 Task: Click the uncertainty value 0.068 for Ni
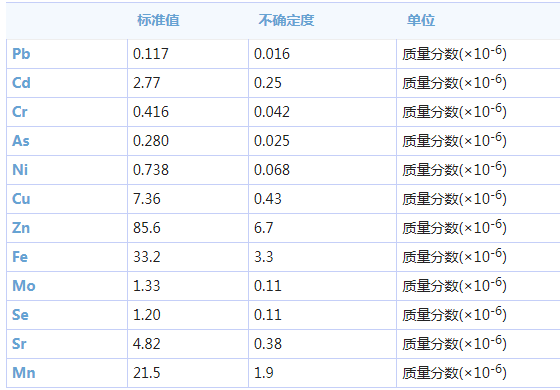[x=271, y=170]
